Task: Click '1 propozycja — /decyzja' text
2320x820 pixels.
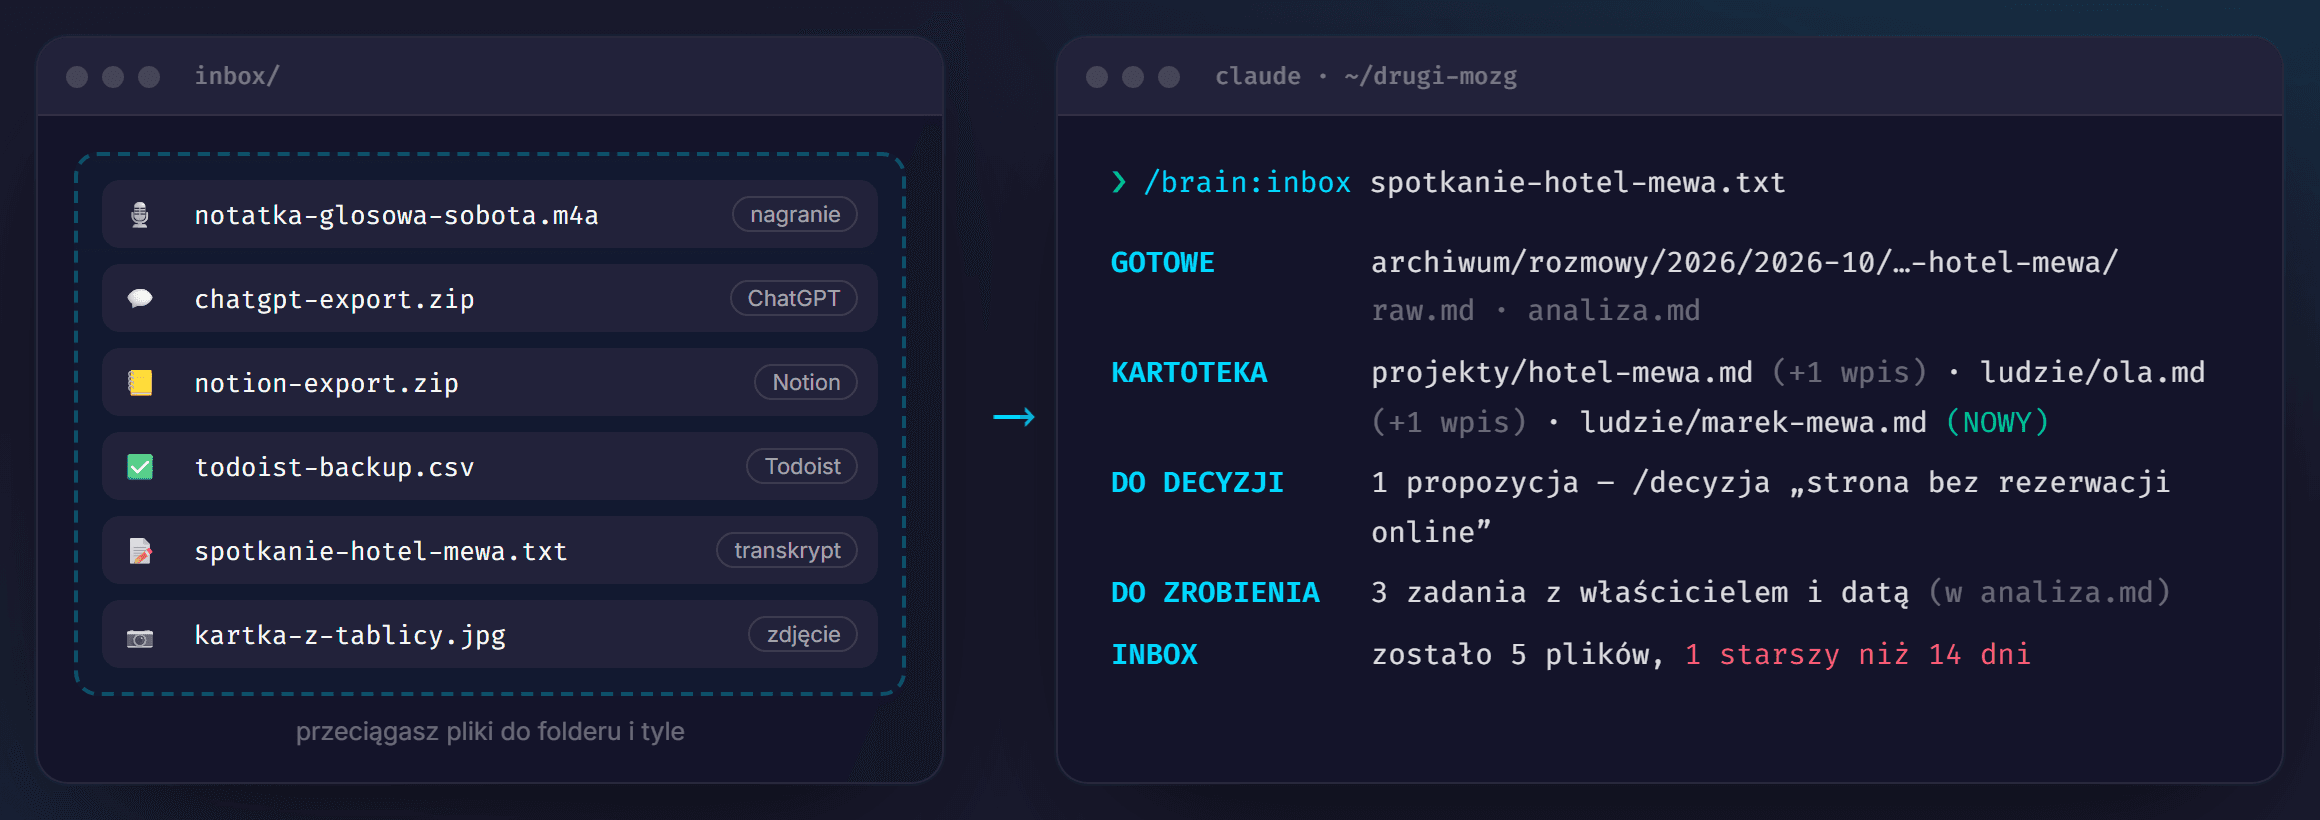Action: (x=1570, y=482)
